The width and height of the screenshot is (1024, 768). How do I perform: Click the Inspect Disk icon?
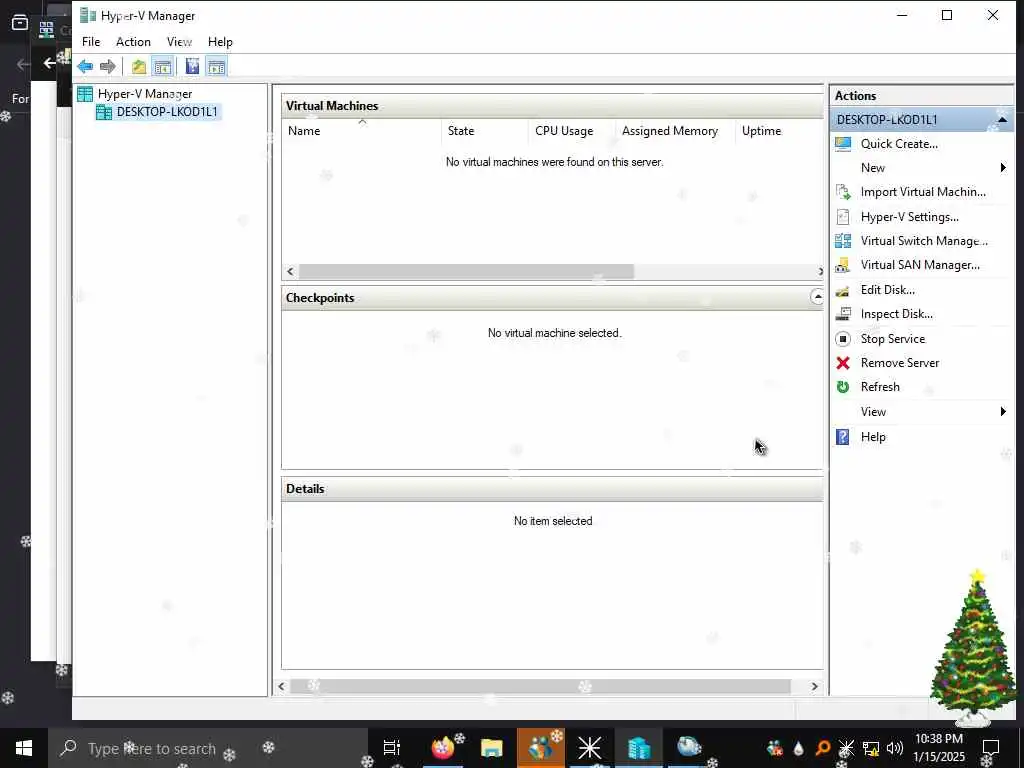click(843, 314)
